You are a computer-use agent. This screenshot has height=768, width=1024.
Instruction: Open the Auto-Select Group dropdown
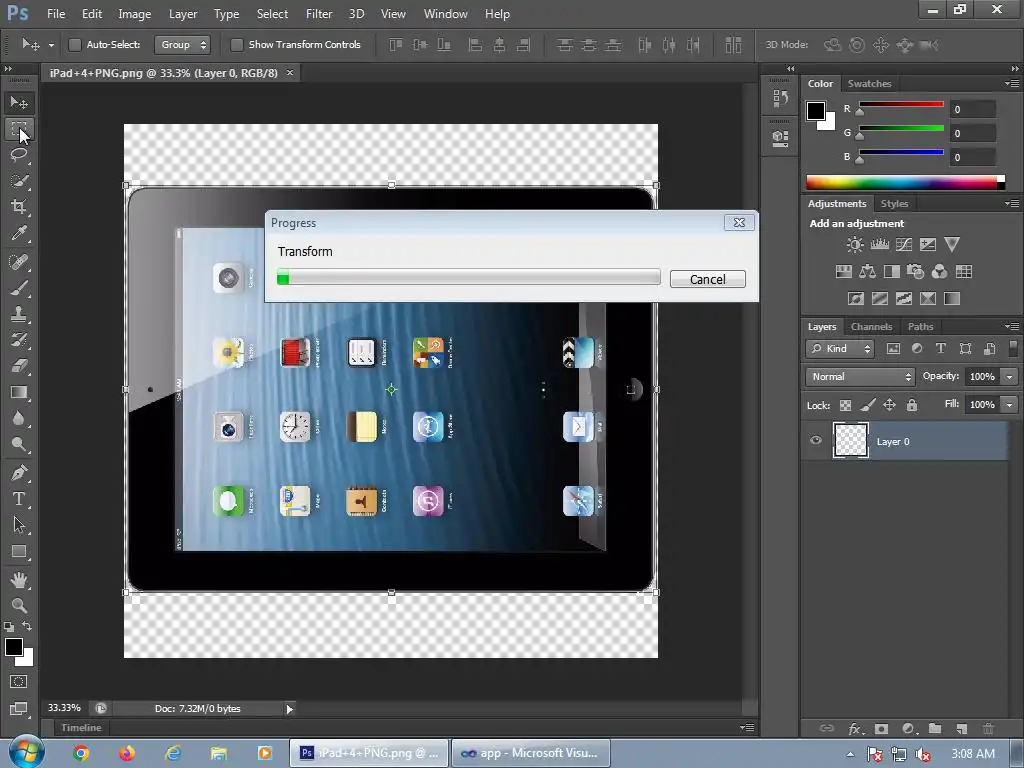(182, 44)
